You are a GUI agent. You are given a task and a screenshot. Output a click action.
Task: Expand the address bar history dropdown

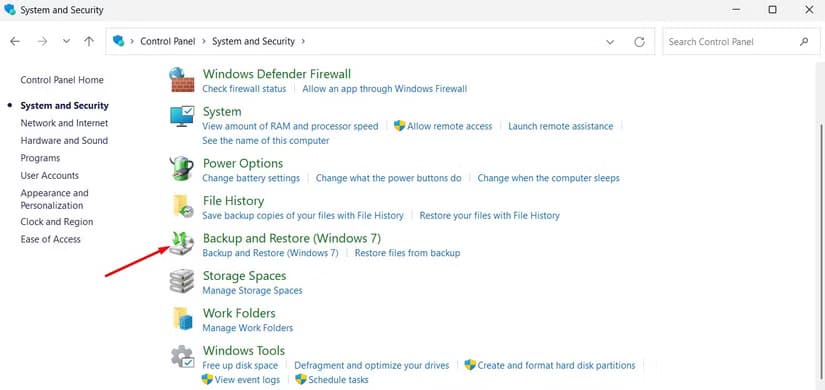click(x=610, y=42)
